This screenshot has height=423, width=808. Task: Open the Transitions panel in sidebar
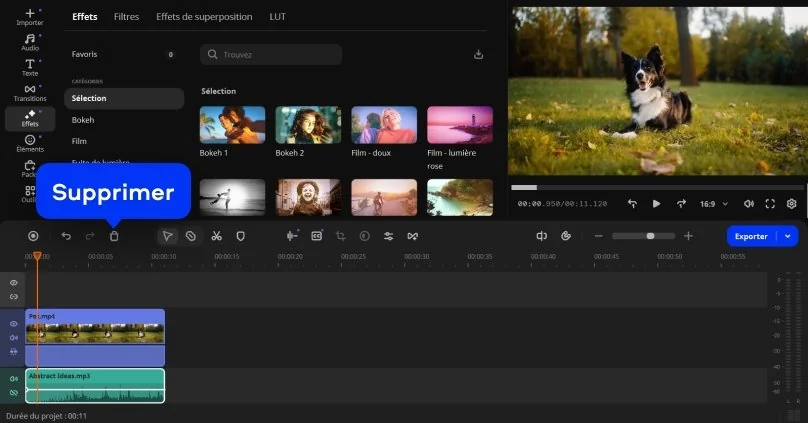tap(30, 92)
